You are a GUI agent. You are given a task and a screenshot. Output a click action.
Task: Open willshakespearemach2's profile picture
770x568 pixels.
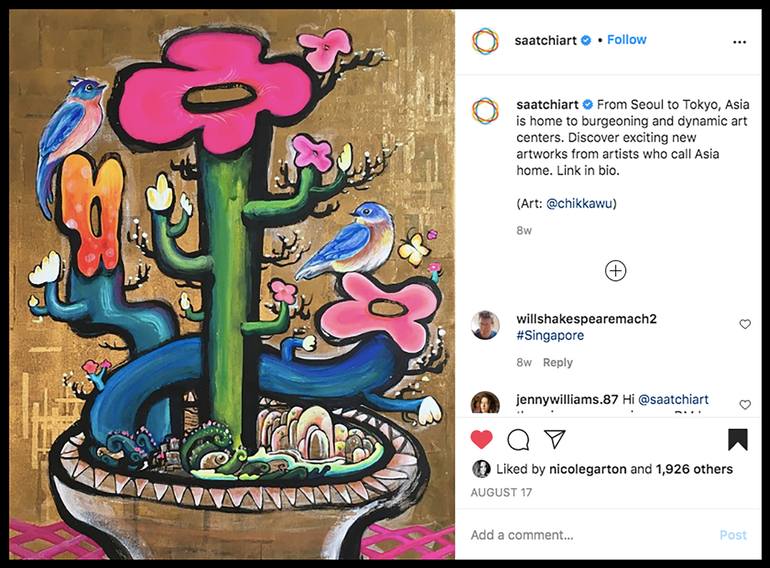485,325
